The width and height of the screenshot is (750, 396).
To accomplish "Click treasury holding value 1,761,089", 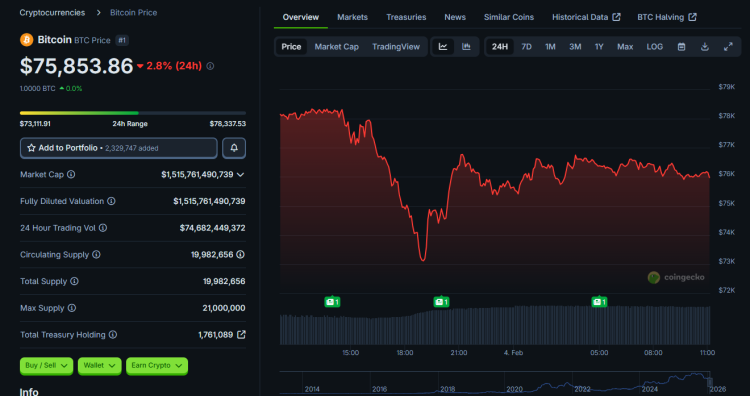I will pos(216,335).
